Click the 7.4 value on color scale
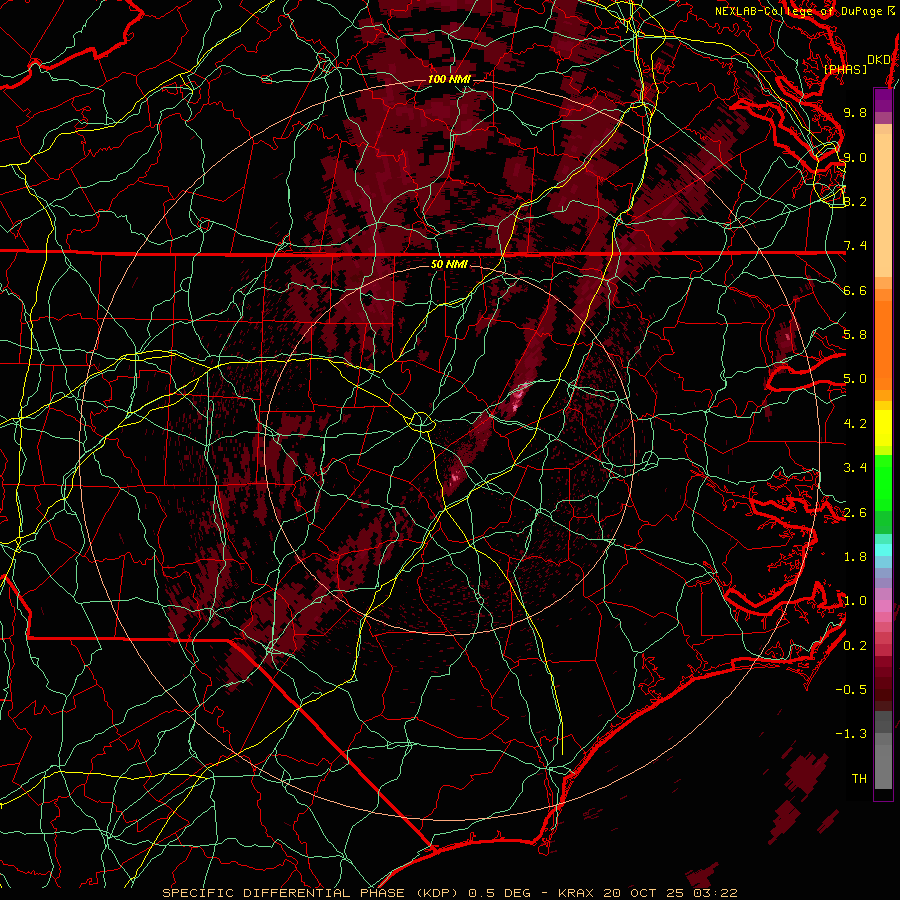Image resolution: width=900 pixels, height=900 pixels. pos(855,246)
